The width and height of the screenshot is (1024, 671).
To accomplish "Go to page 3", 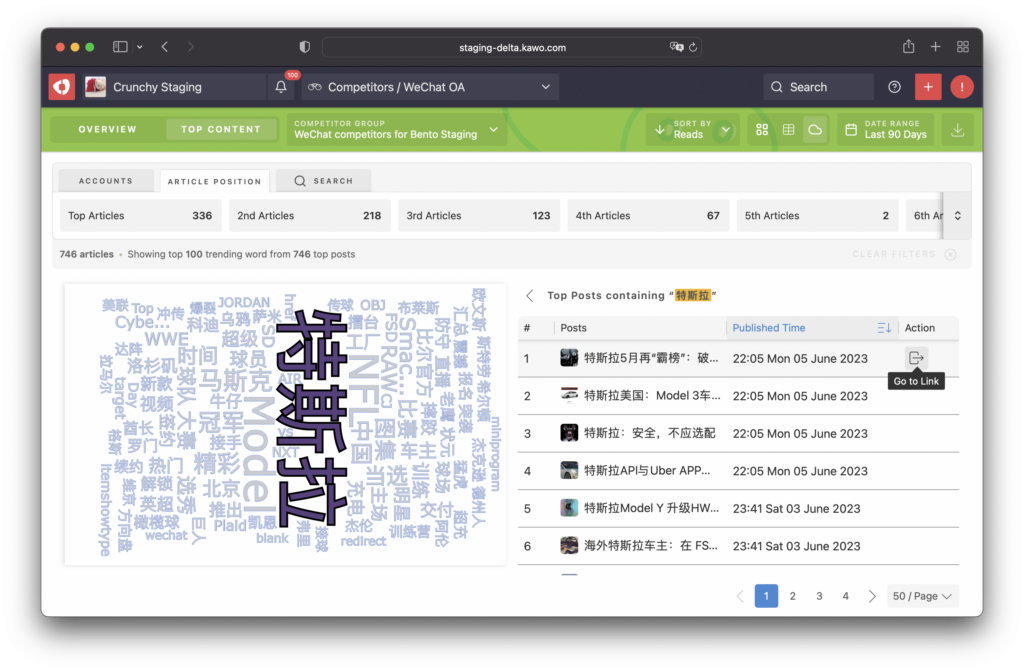I will 819,596.
